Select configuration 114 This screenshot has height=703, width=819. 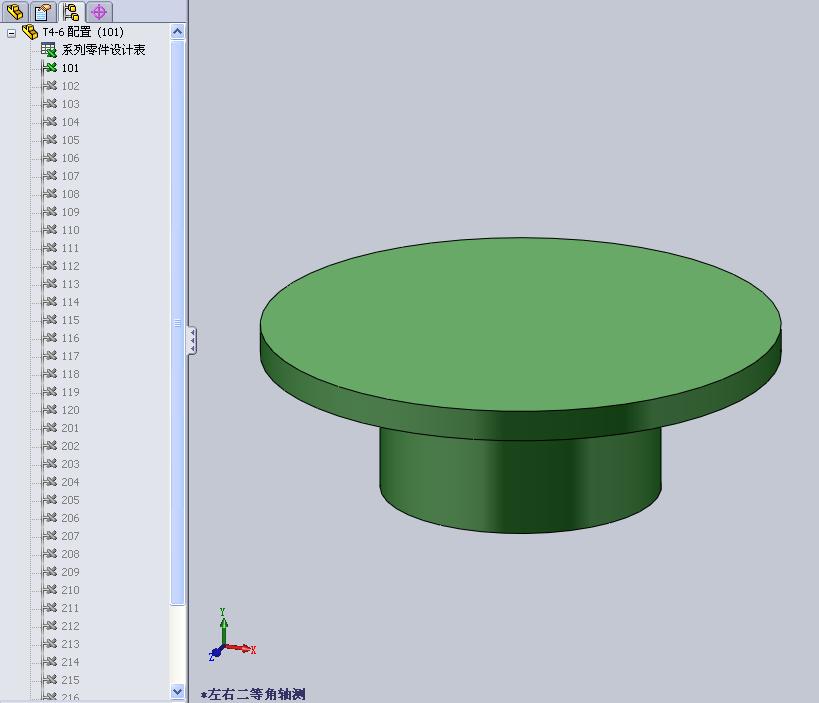[x=71, y=302]
